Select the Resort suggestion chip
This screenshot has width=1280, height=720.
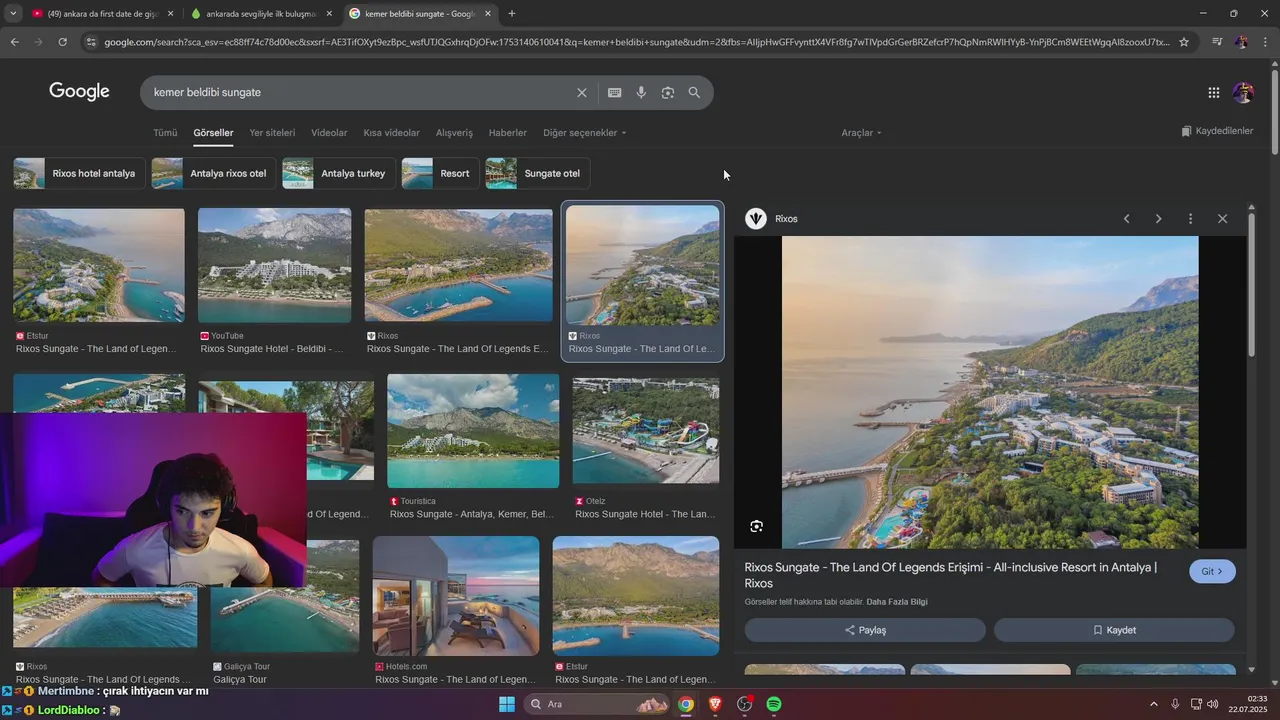click(440, 173)
